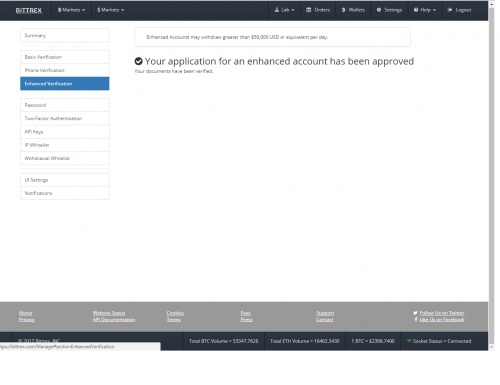The image size is (500, 385).
Task: Click the Orders calendar icon
Action: coord(309,10)
